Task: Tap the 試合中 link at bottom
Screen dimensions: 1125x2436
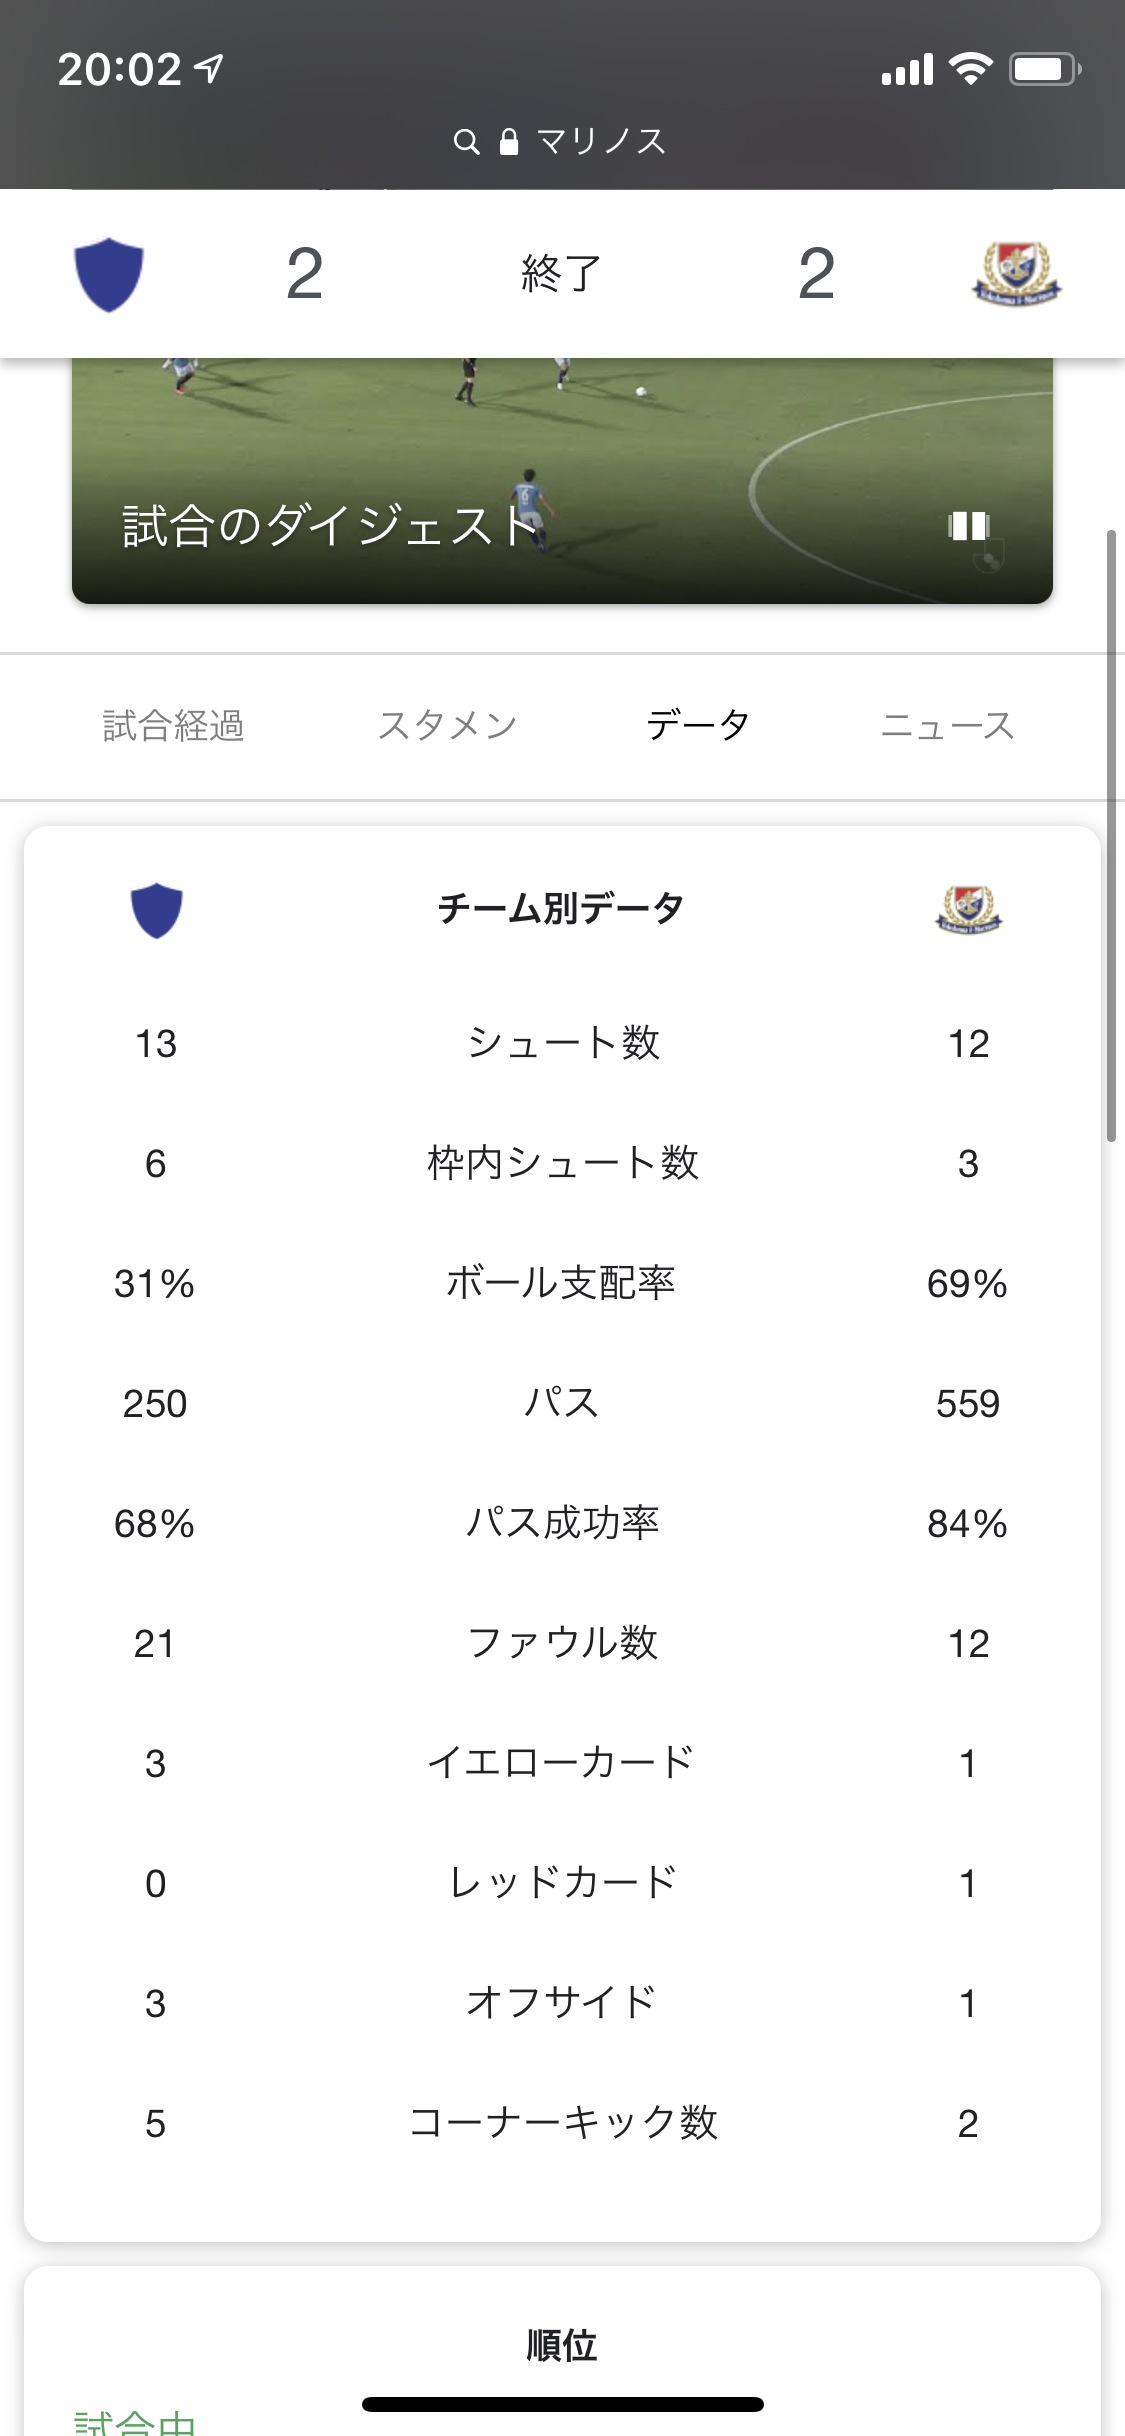Action: click(x=135, y=2424)
